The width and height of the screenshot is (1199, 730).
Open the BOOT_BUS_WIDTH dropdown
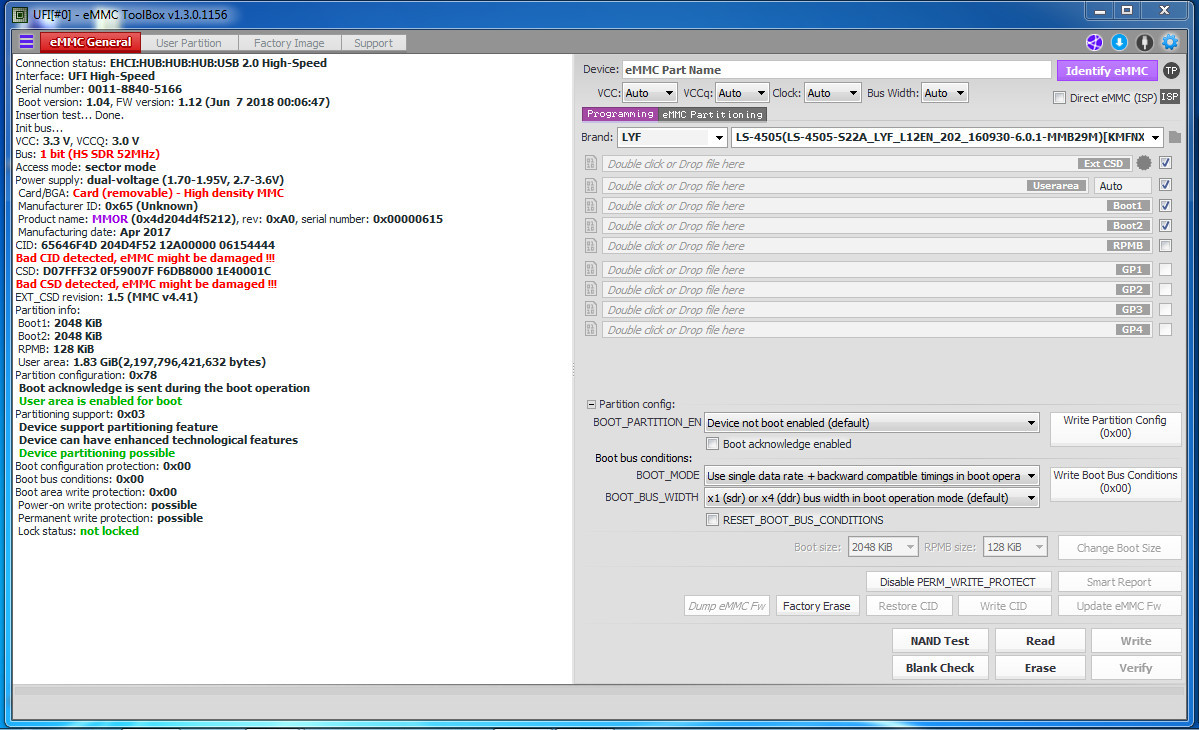[871, 498]
